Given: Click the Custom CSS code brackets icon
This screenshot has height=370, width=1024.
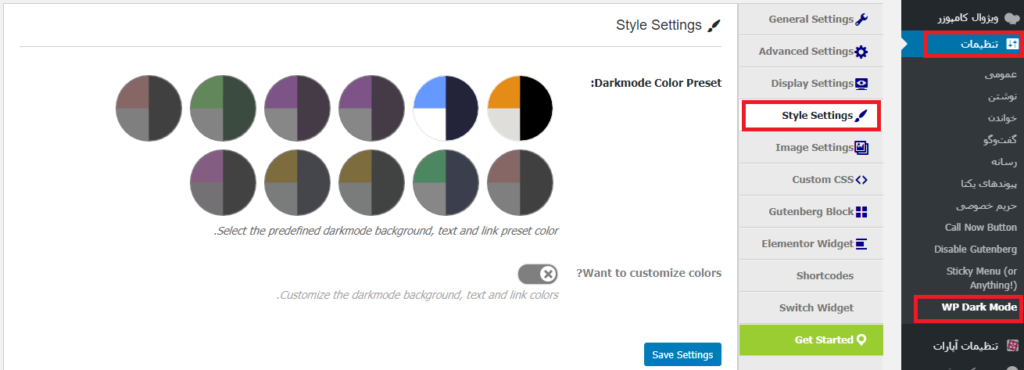Looking at the screenshot, I should (x=861, y=179).
